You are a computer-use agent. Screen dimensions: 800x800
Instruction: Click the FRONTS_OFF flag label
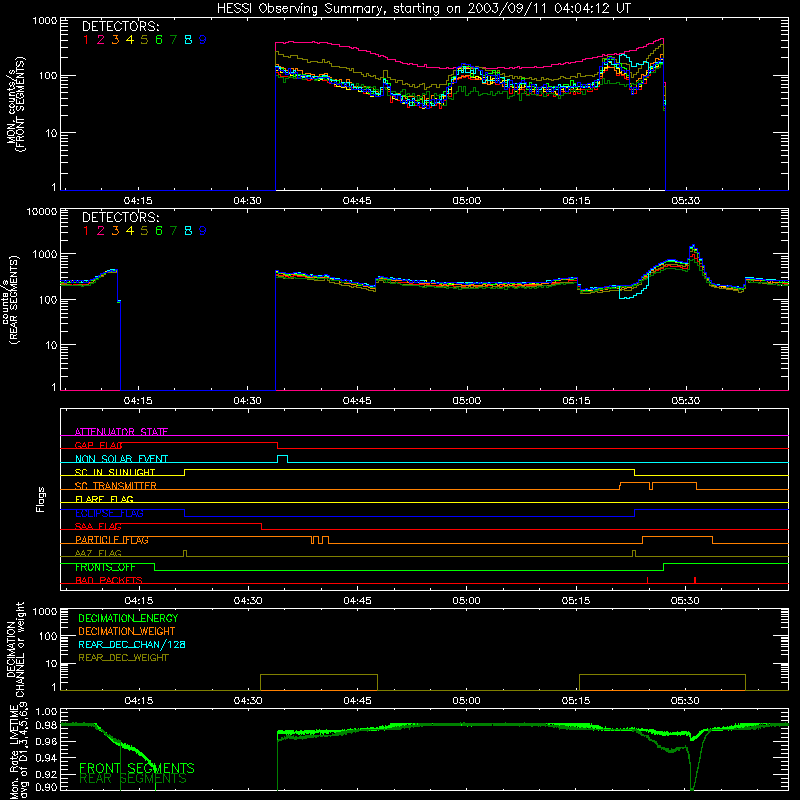[105, 567]
